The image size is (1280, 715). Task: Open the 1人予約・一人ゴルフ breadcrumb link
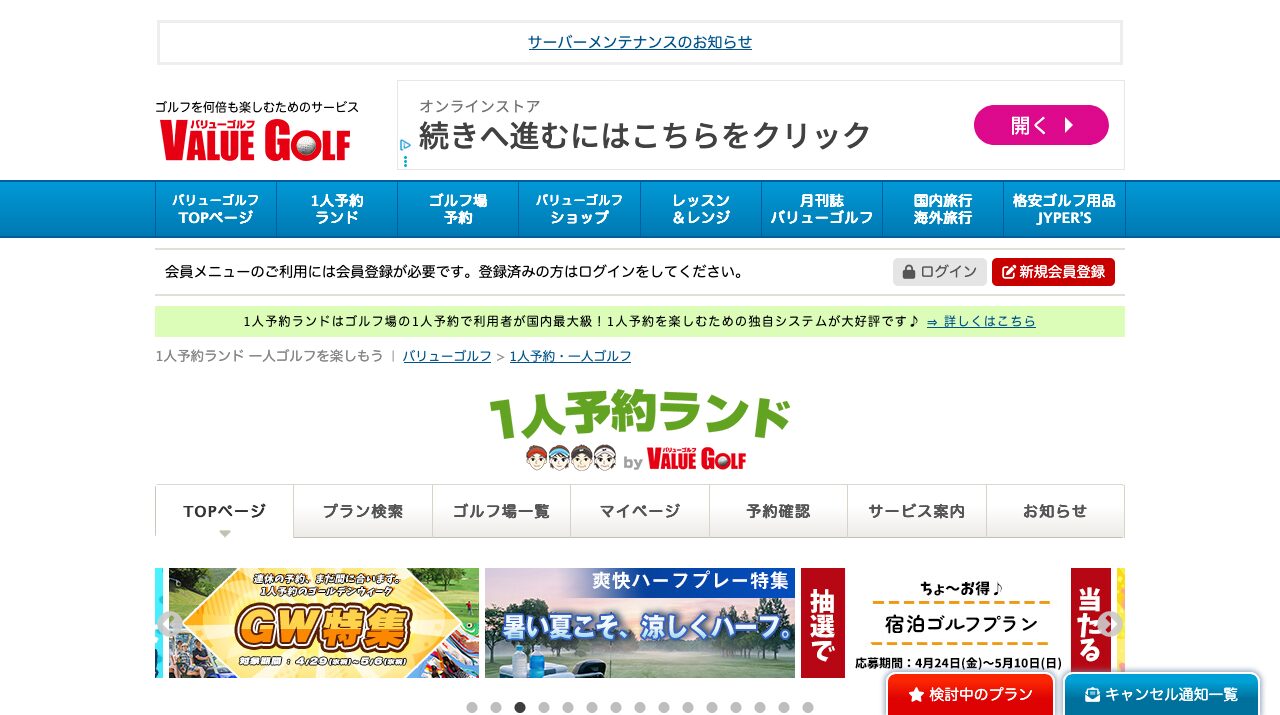coord(570,356)
